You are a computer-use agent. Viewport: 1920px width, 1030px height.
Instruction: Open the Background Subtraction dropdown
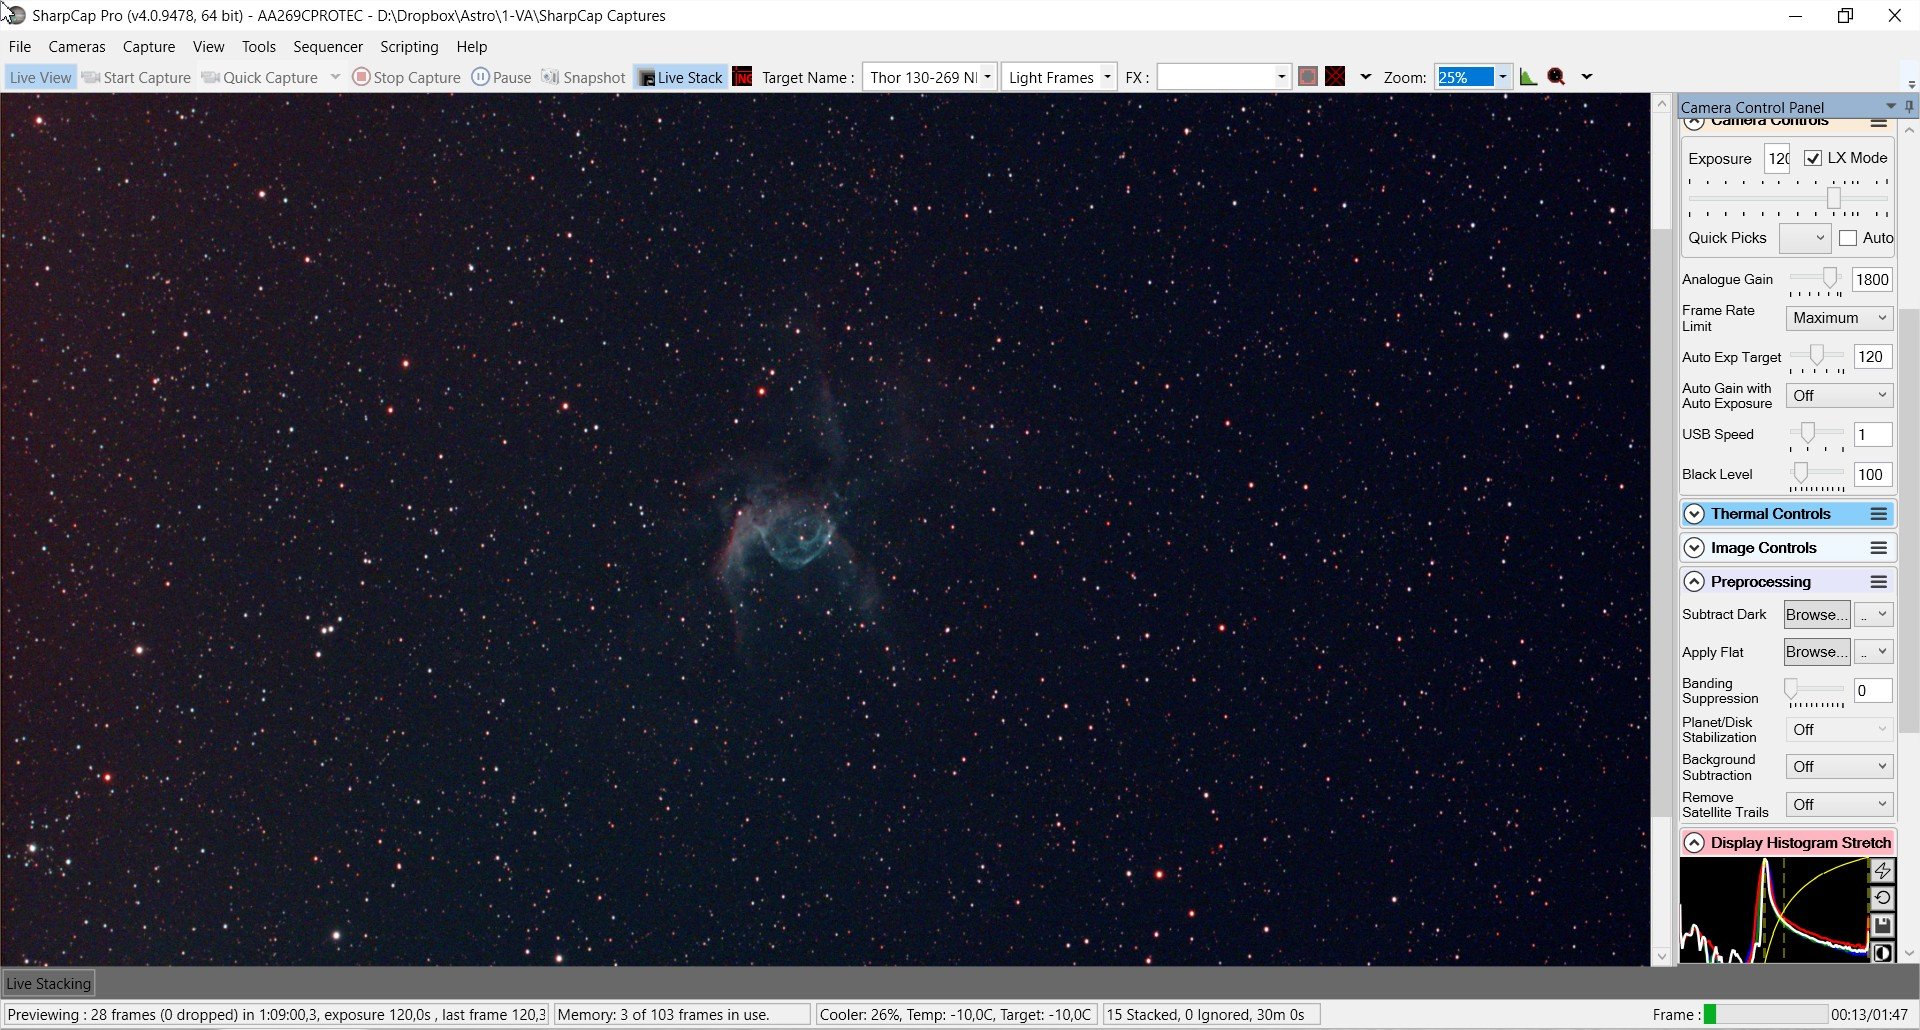point(1839,767)
